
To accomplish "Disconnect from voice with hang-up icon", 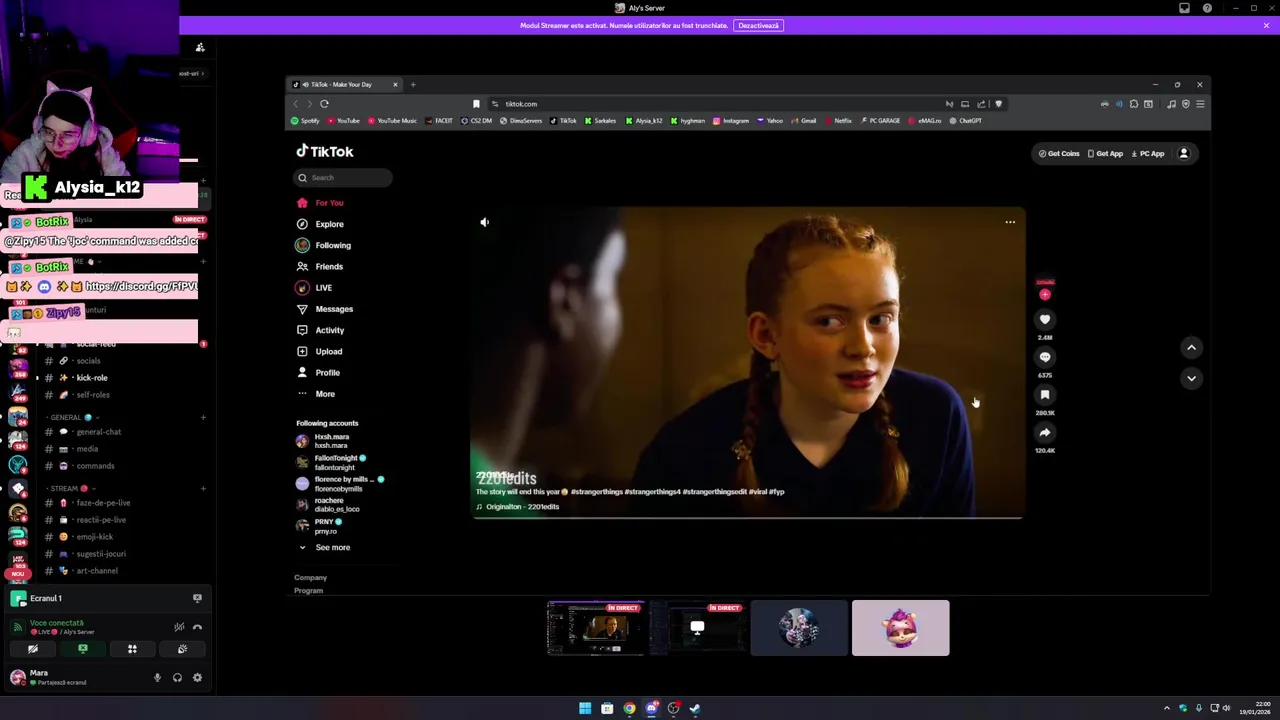I will point(197,627).
